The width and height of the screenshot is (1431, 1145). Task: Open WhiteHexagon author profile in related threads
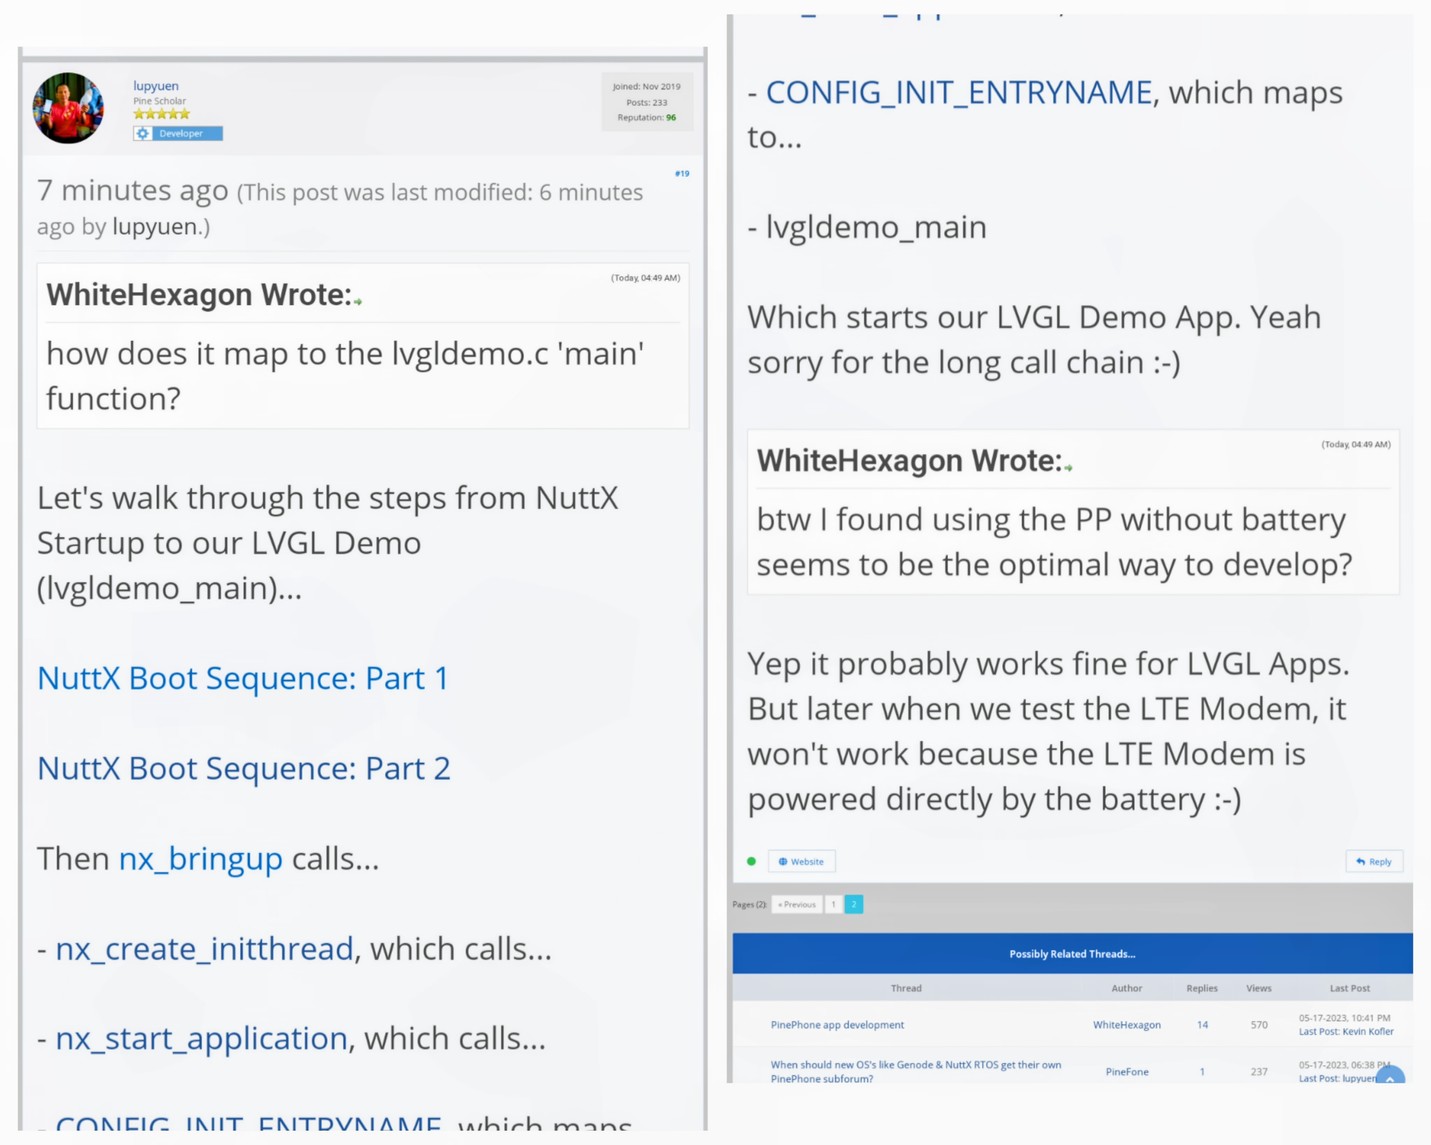point(1126,1024)
